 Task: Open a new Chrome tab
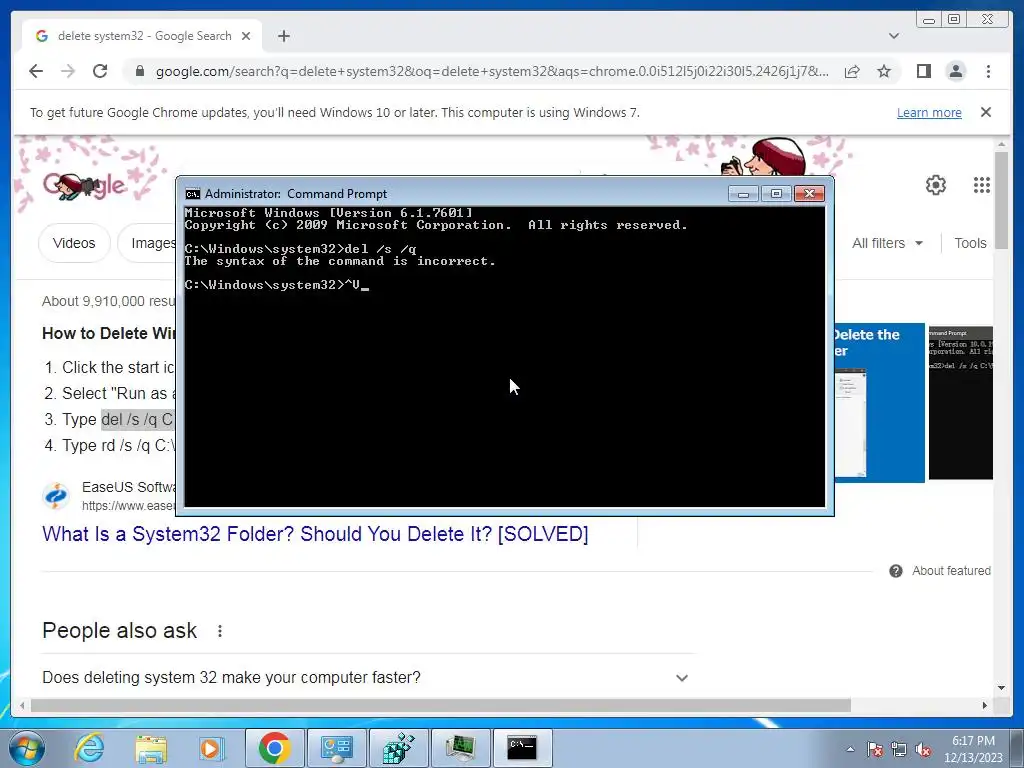pos(283,36)
